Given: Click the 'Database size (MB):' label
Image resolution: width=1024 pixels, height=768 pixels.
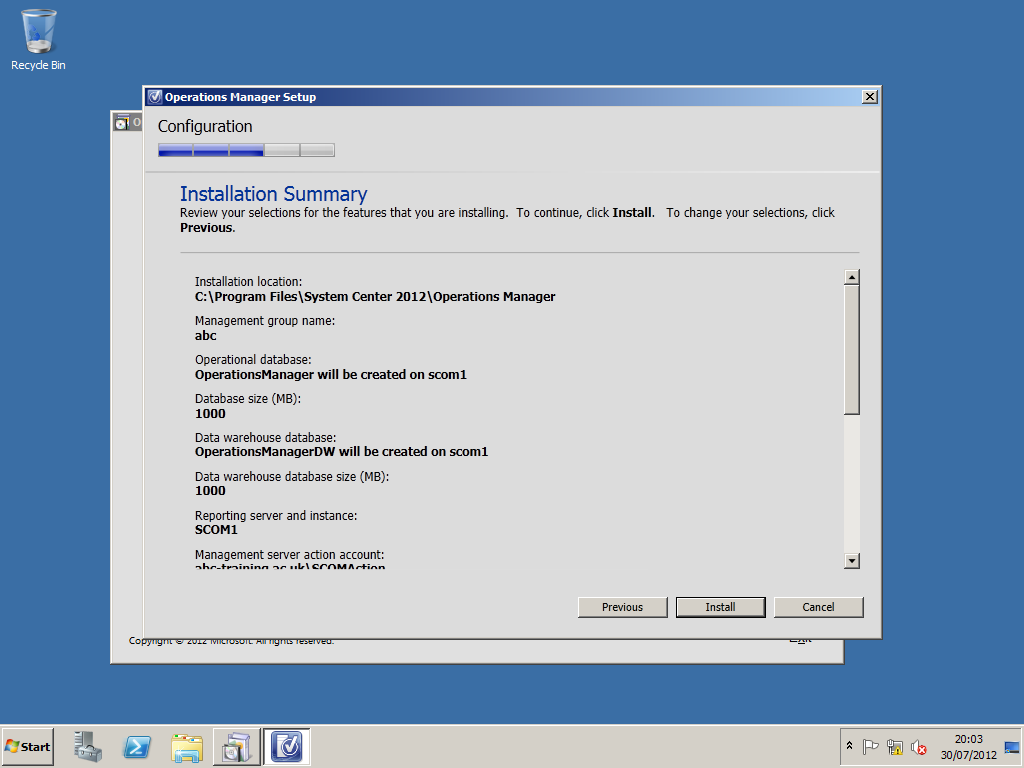Looking at the screenshot, I should pos(248,398).
